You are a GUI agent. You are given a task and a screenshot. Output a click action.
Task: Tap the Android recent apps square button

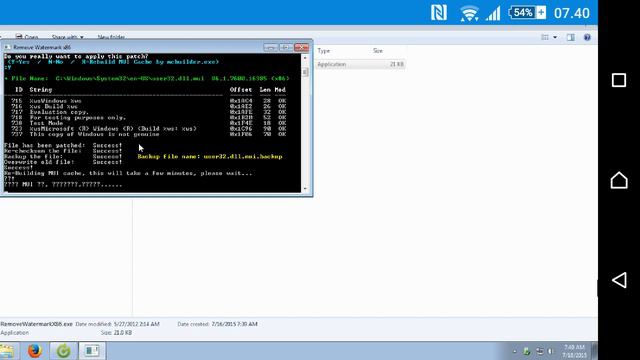619,80
